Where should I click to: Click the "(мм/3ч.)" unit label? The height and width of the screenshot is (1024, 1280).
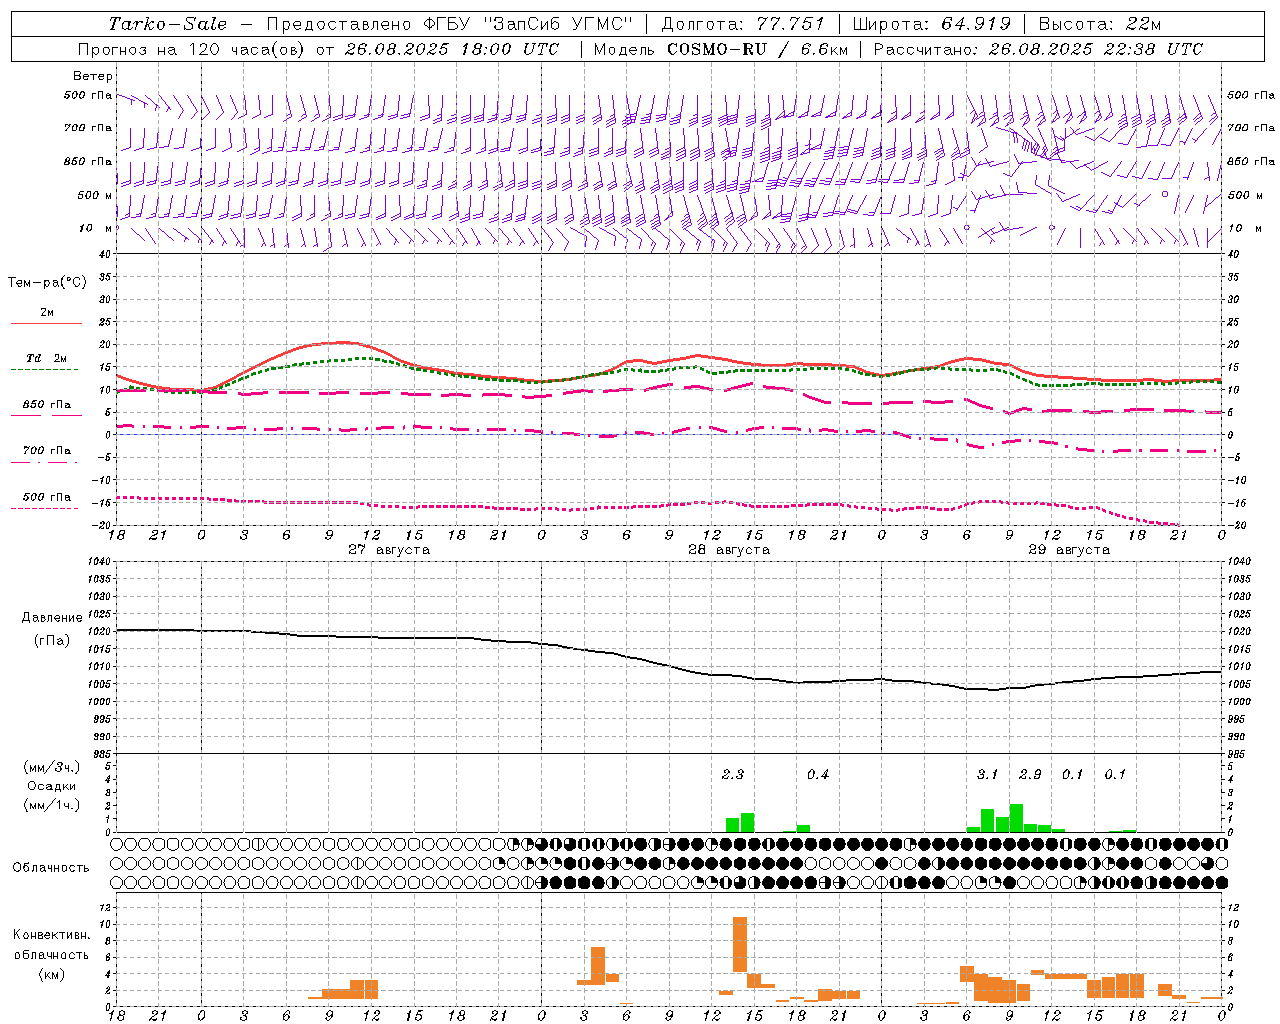click(x=51, y=767)
